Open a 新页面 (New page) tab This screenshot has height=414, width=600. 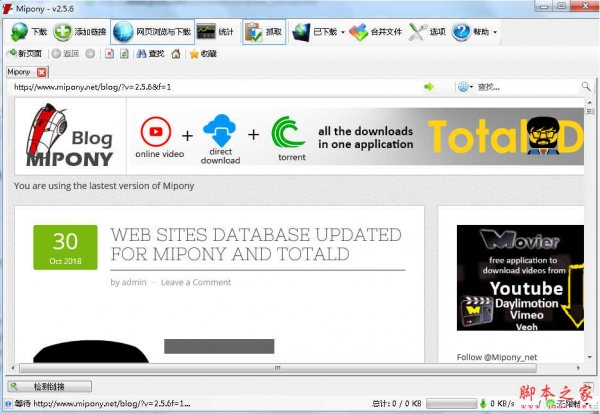24,54
